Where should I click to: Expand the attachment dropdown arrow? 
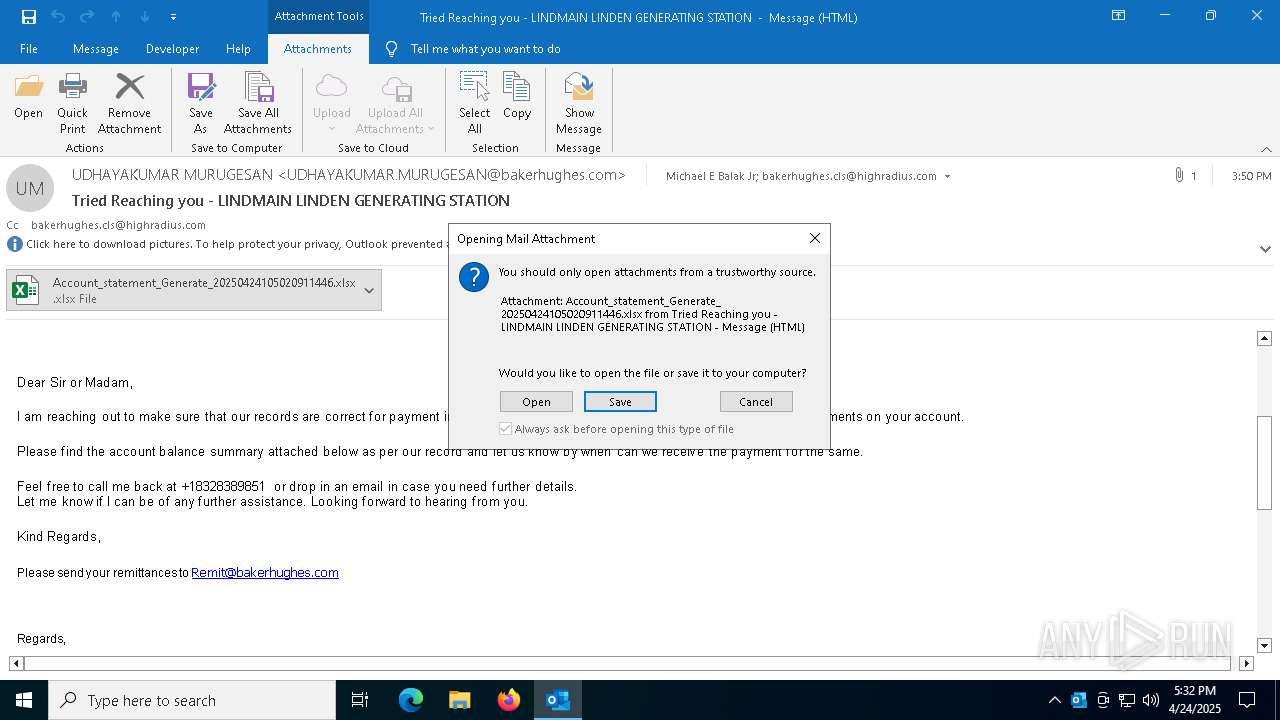click(x=369, y=290)
